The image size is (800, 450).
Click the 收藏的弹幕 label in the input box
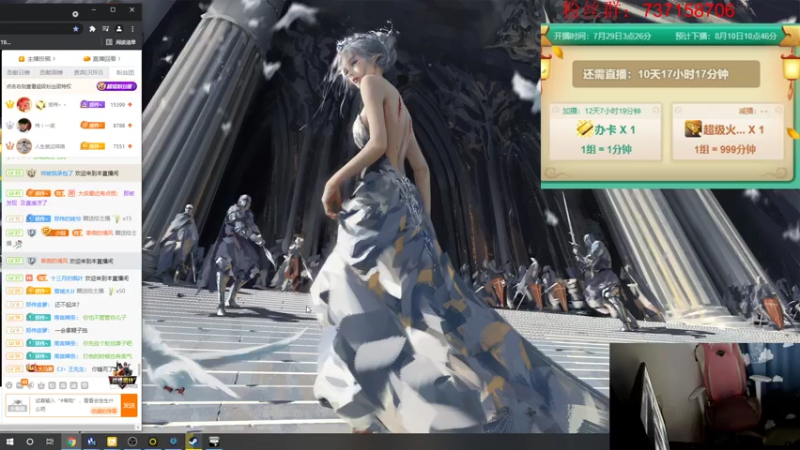104,411
